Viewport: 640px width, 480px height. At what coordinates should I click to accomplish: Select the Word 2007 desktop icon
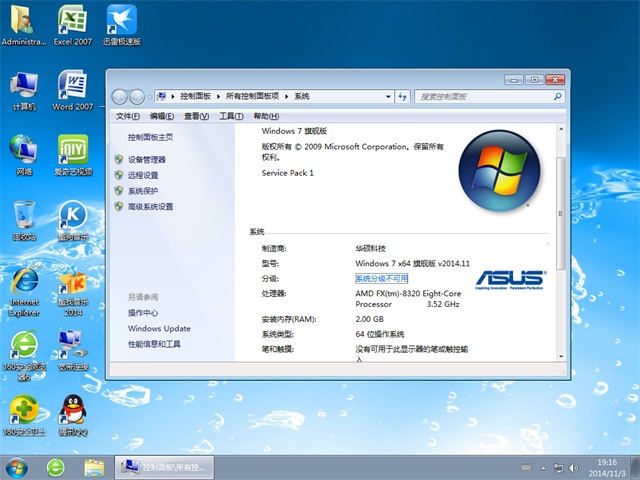point(72,90)
